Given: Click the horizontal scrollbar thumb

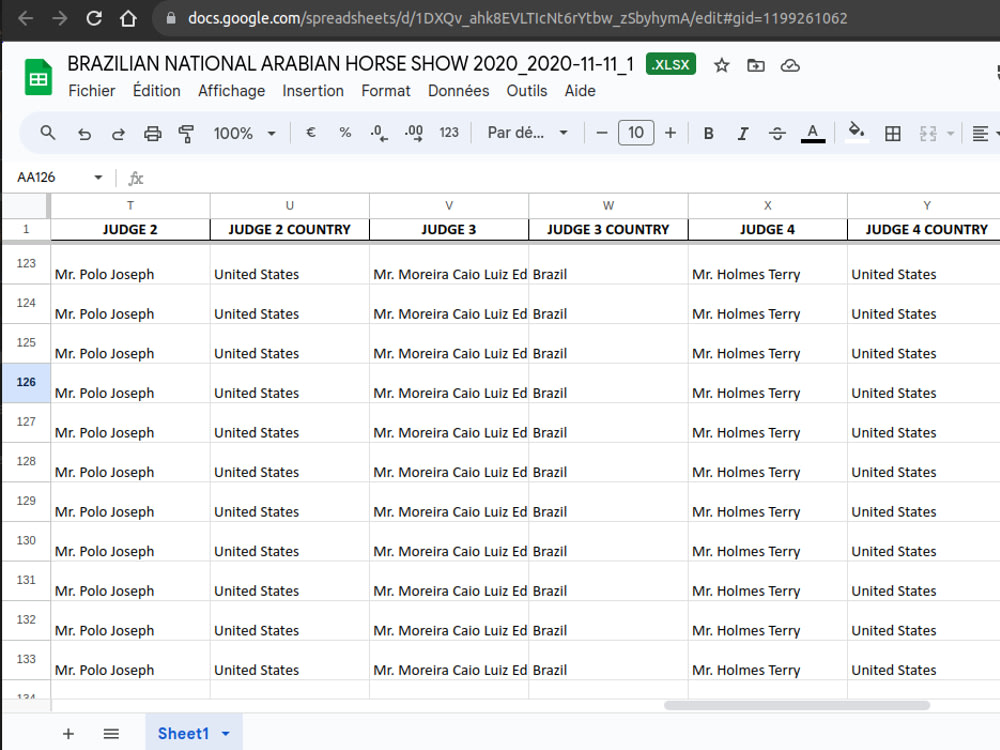Looking at the screenshot, I should (x=797, y=705).
